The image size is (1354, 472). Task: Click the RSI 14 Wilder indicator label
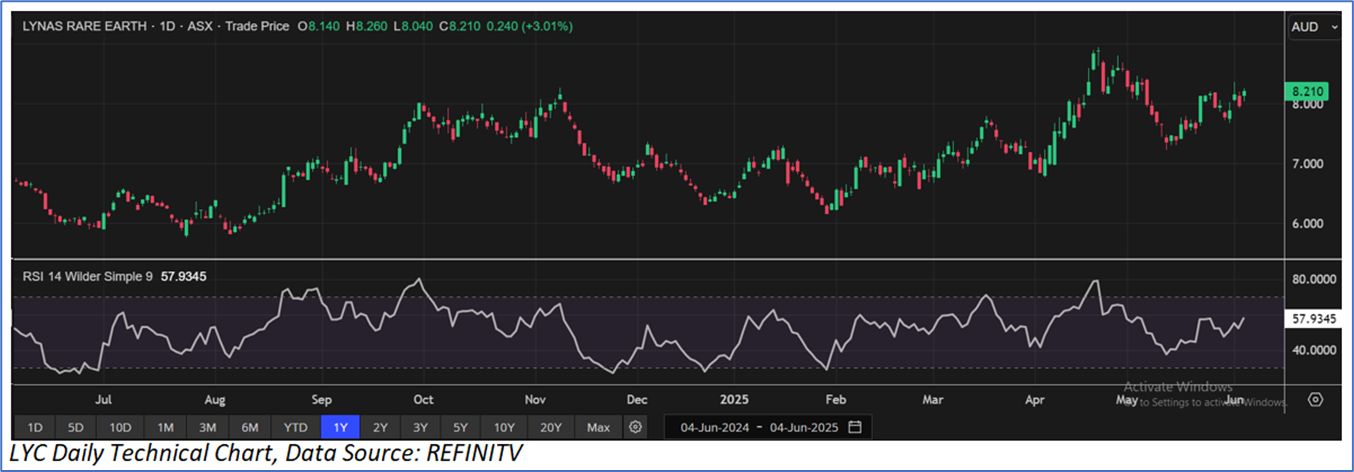(88, 276)
